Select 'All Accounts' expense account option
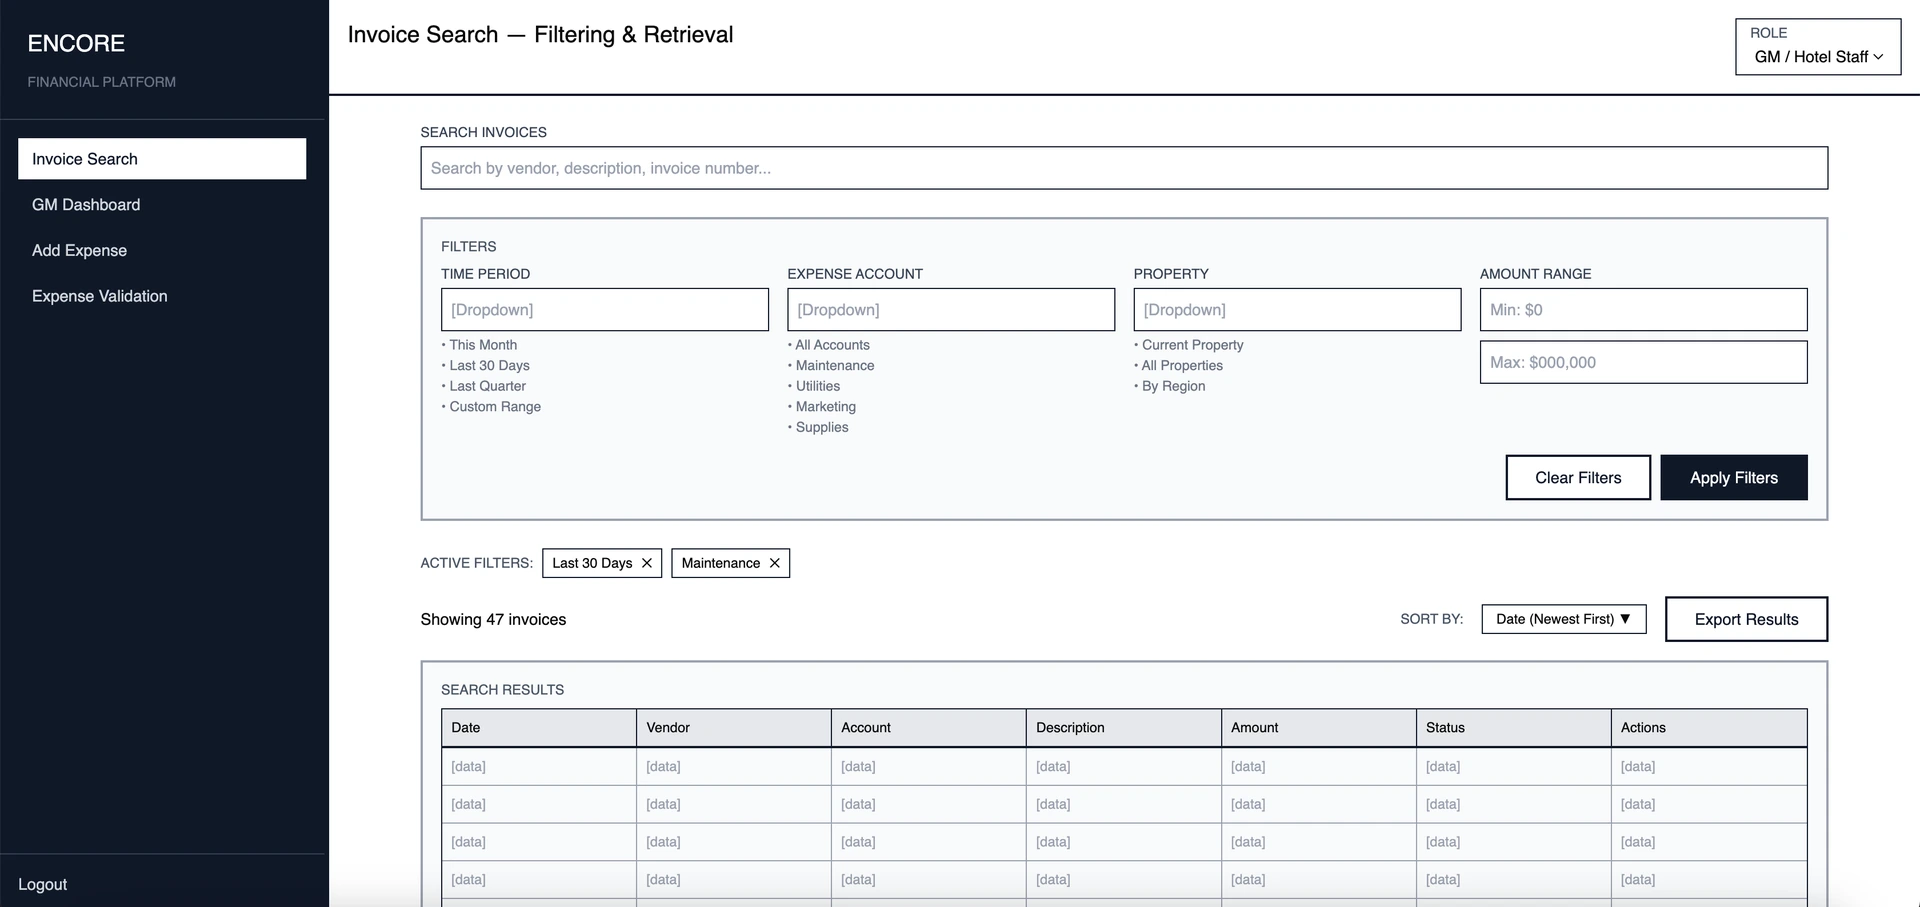This screenshot has height=907, width=1920. (832, 344)
